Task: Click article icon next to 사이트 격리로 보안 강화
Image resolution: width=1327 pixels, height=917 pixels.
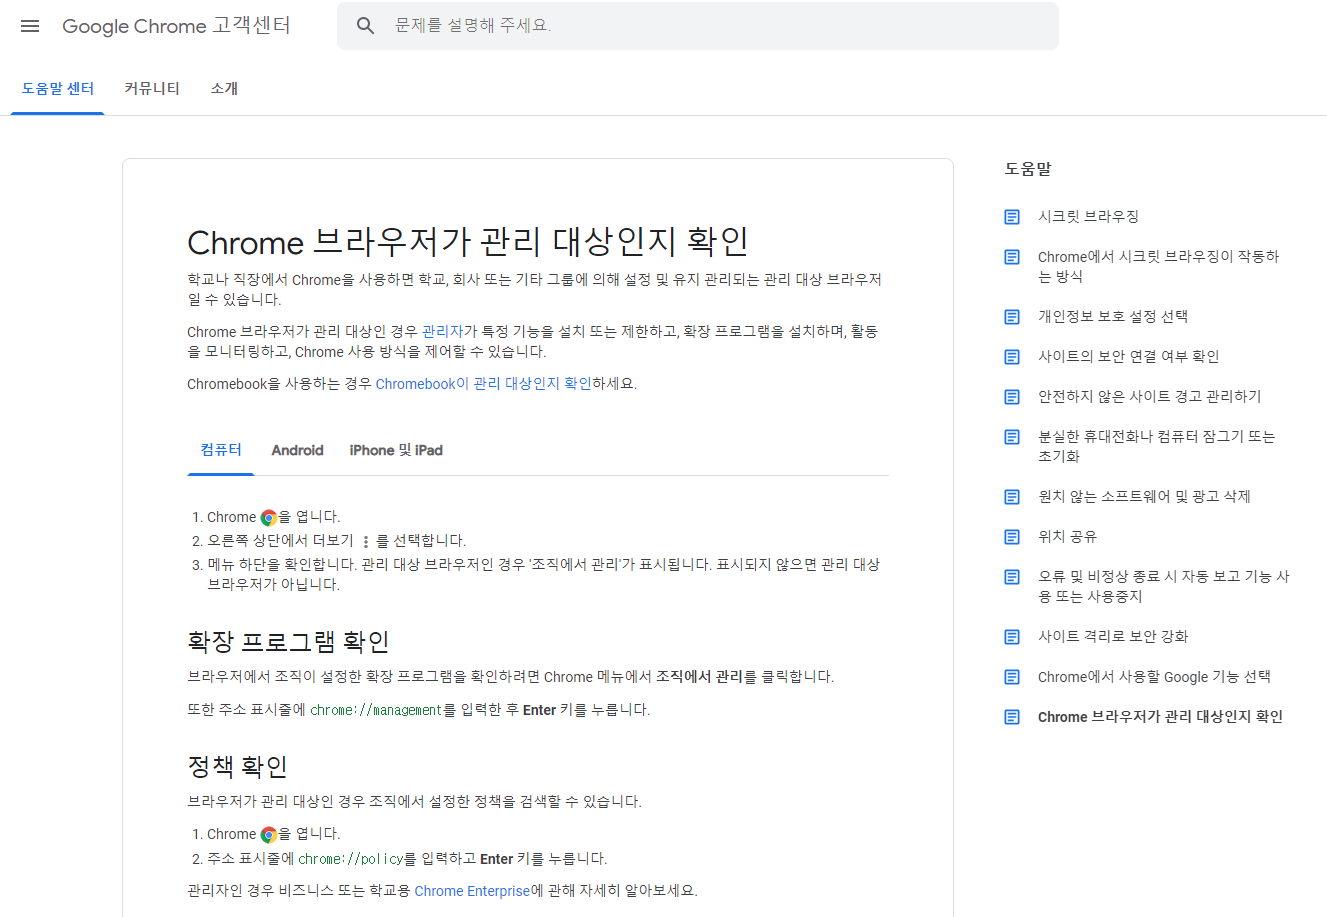Action: [x=1012, y=637]
